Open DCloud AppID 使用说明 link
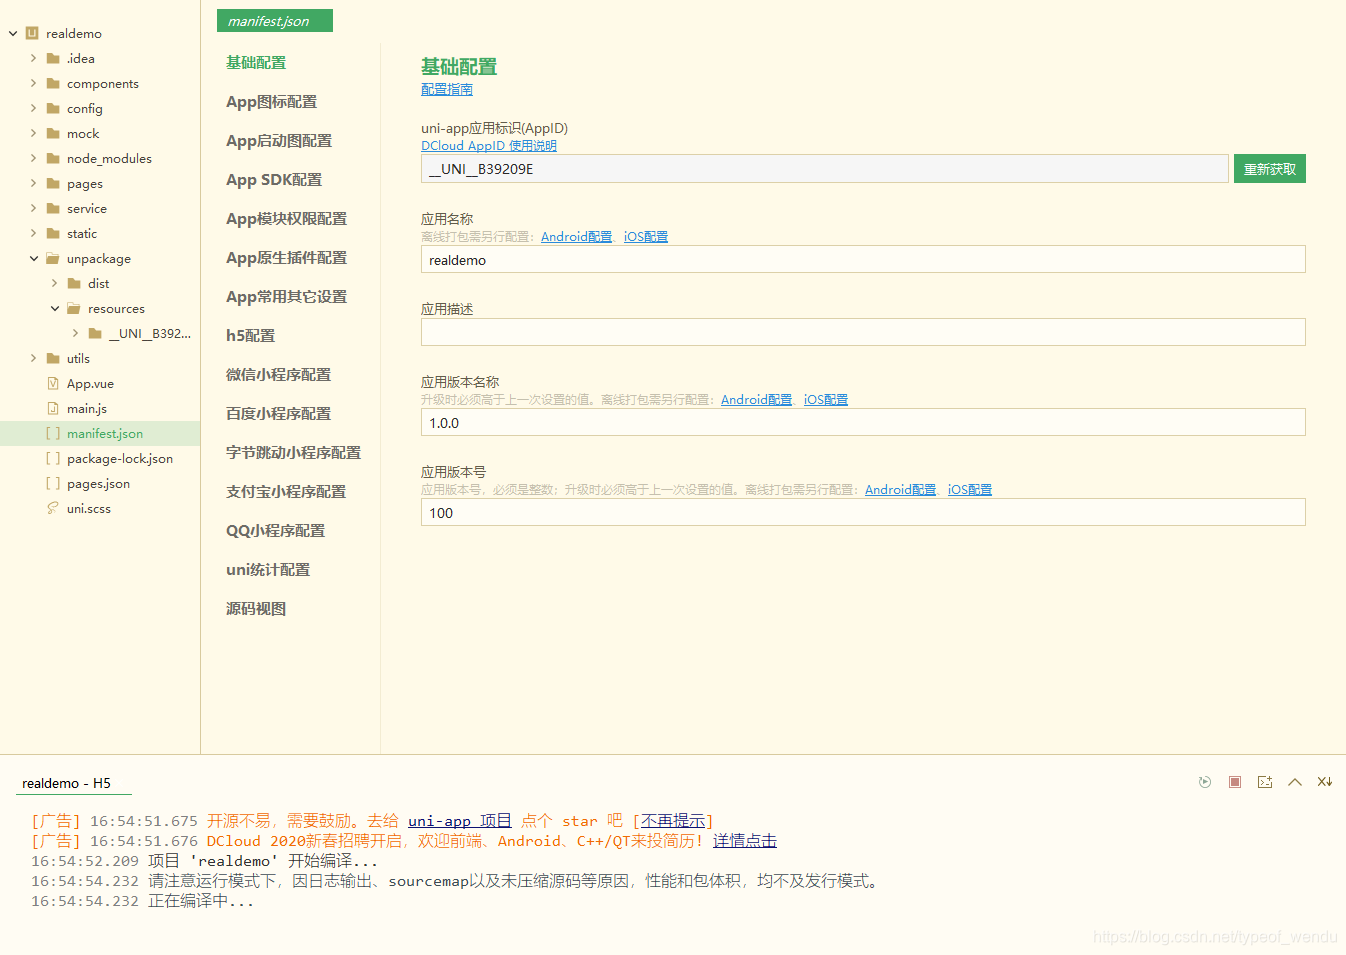 [x=489, y=145]
